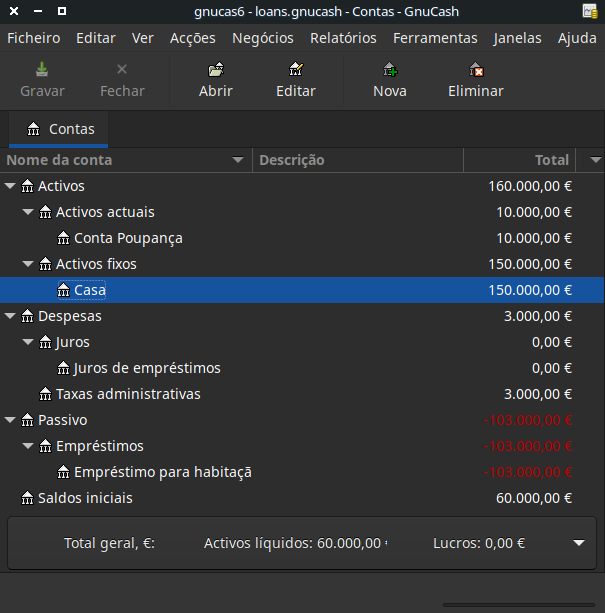Image resolution: width=605 pixels, height=613 pixels.
Task: Click the 60.000,00 € Saldos iniciais total
Action: coord(534,498)
